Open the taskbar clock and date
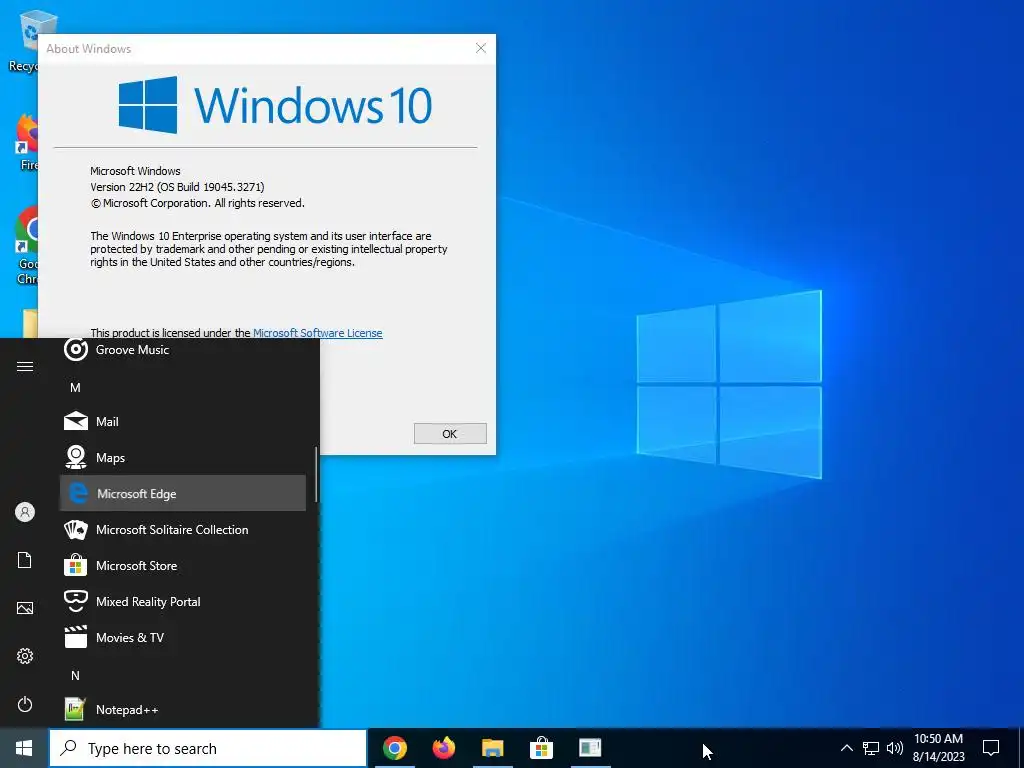The image size is (1024, 768). (x=938, y=748)
